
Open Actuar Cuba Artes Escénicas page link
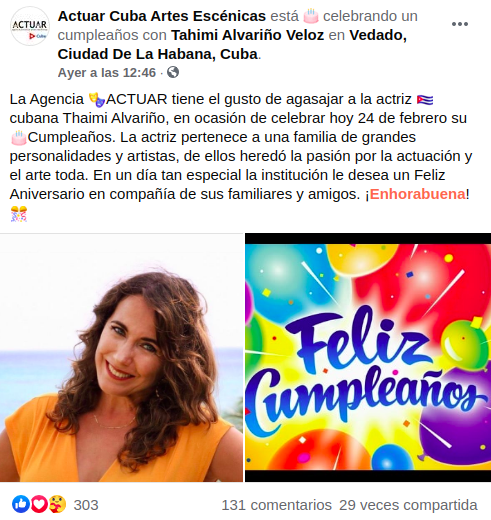tap(162, 16)
